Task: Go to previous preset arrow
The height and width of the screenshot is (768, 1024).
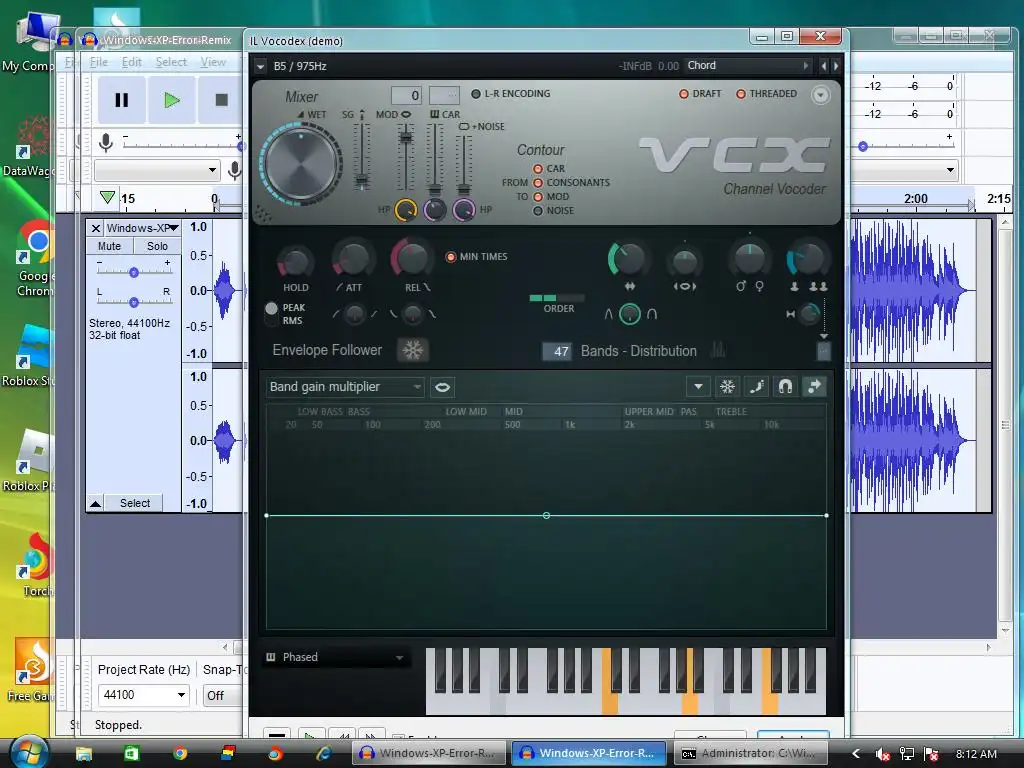Action: pos(824,66)
